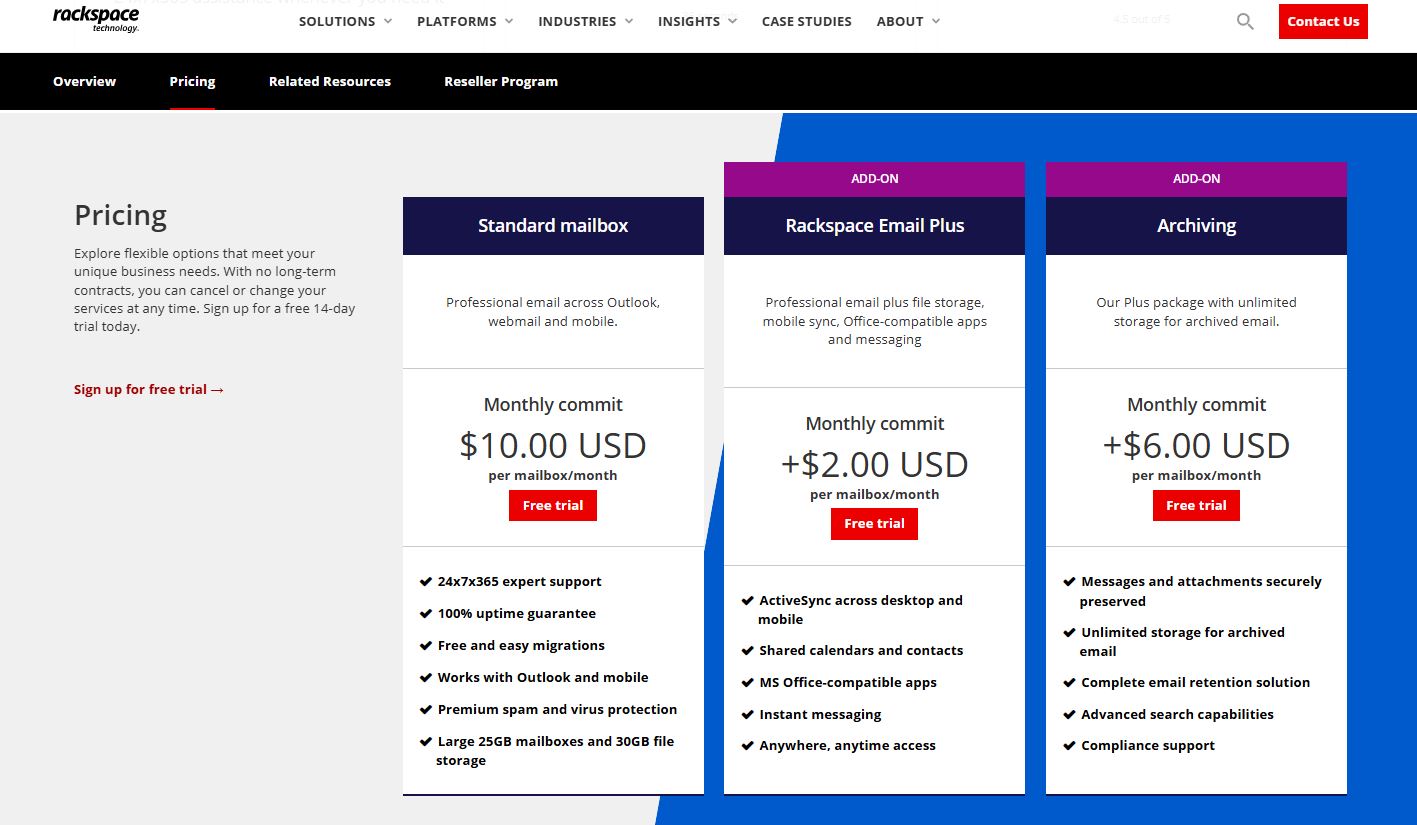Open the Related Resources tab
Screen dimensions: 1417x825
click(329, 81)
